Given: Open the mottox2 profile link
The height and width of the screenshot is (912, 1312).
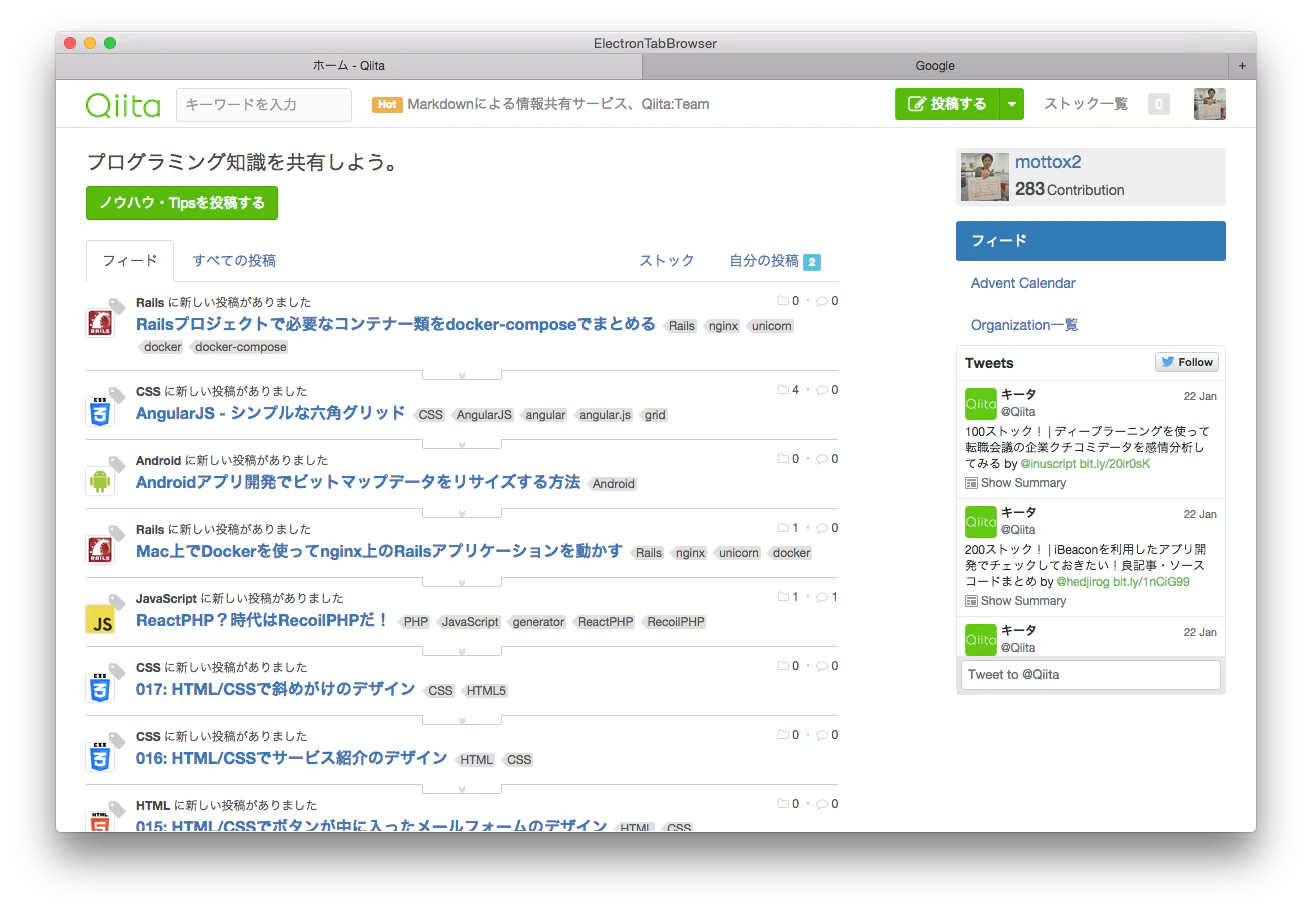Looking at the screenshot, I should click(1048, 162).
